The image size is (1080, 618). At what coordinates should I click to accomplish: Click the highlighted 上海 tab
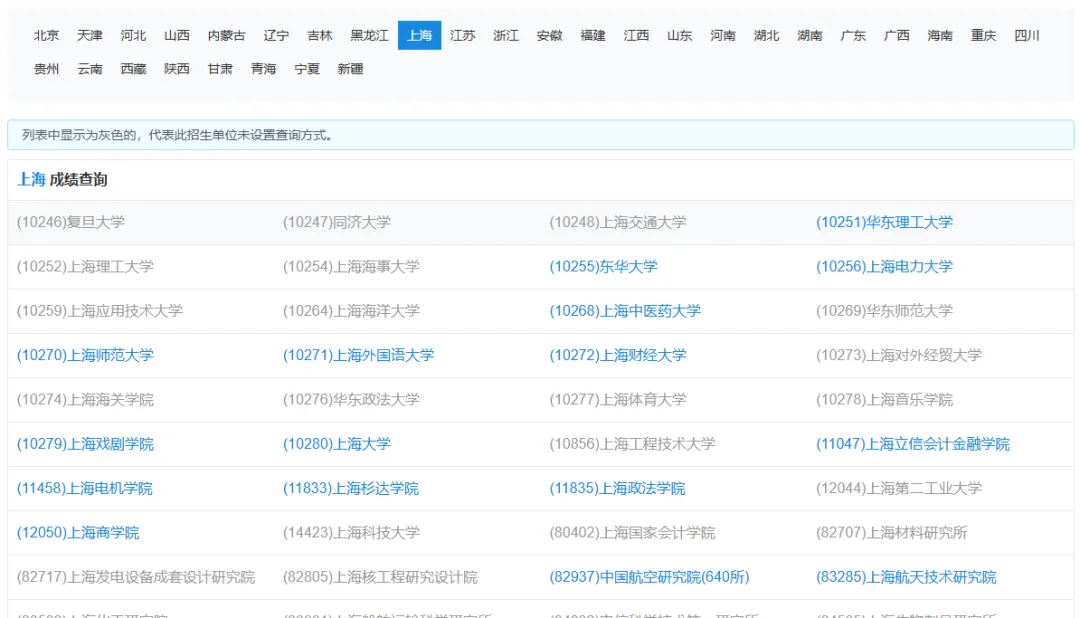click(419, 35)
